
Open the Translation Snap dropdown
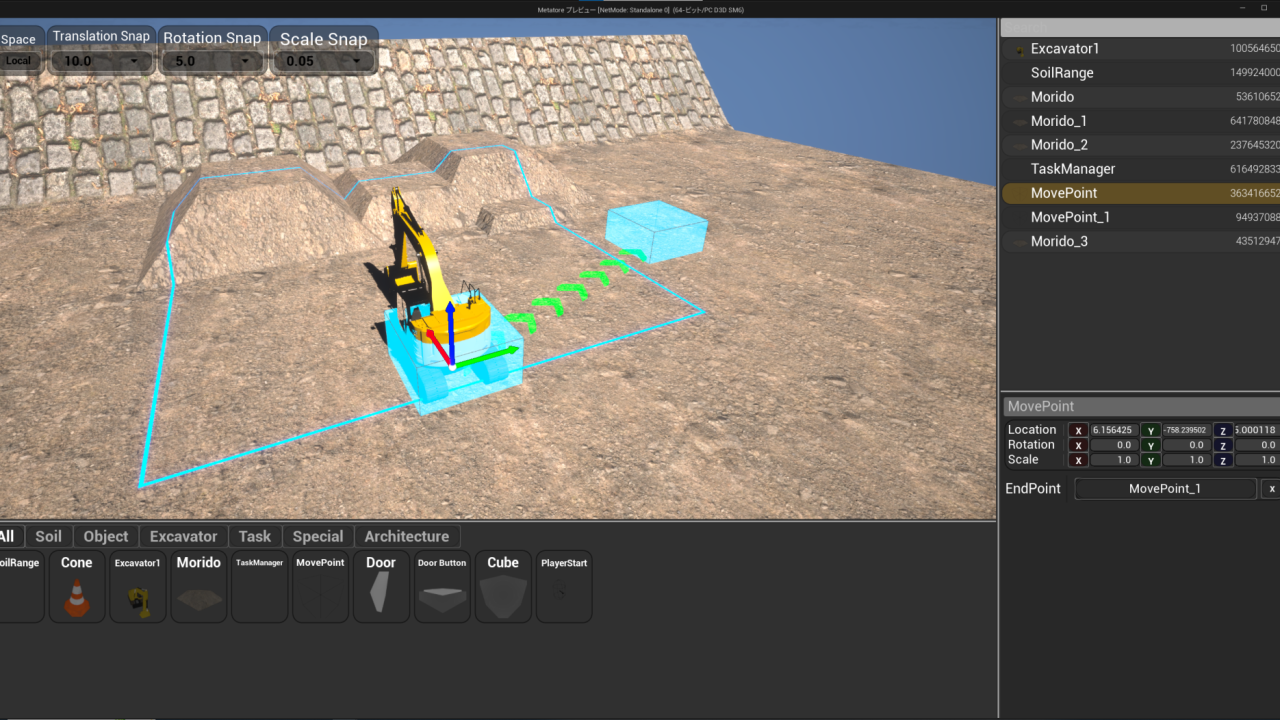pos(101,61)
